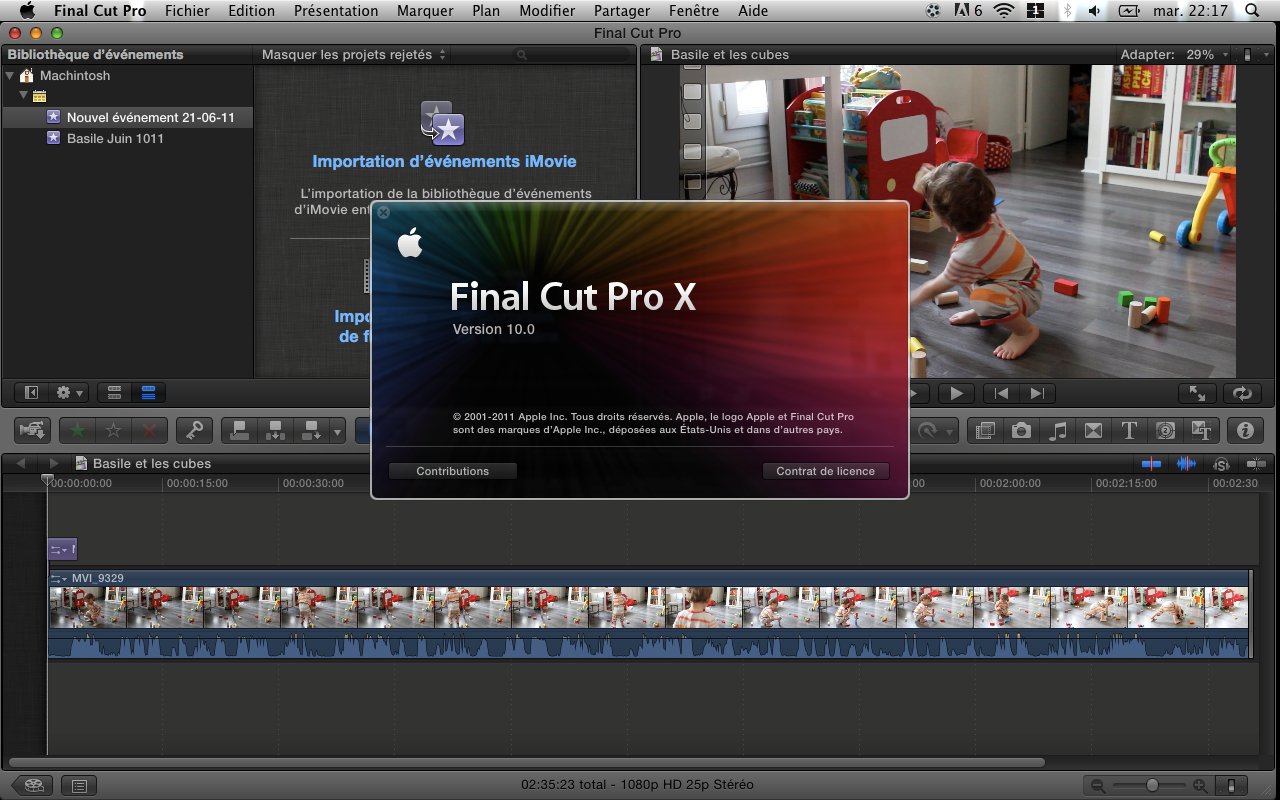Image resolution: width=1280 pixels, height=800 pixels.
Task: Append clip to storyline button
Action: (x=311, y=430)
